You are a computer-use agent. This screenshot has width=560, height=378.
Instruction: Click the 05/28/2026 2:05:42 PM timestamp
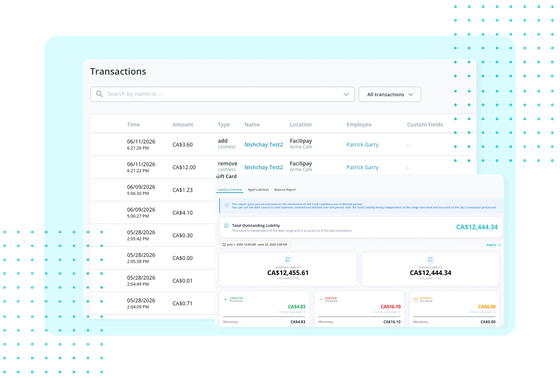point(141,235)
